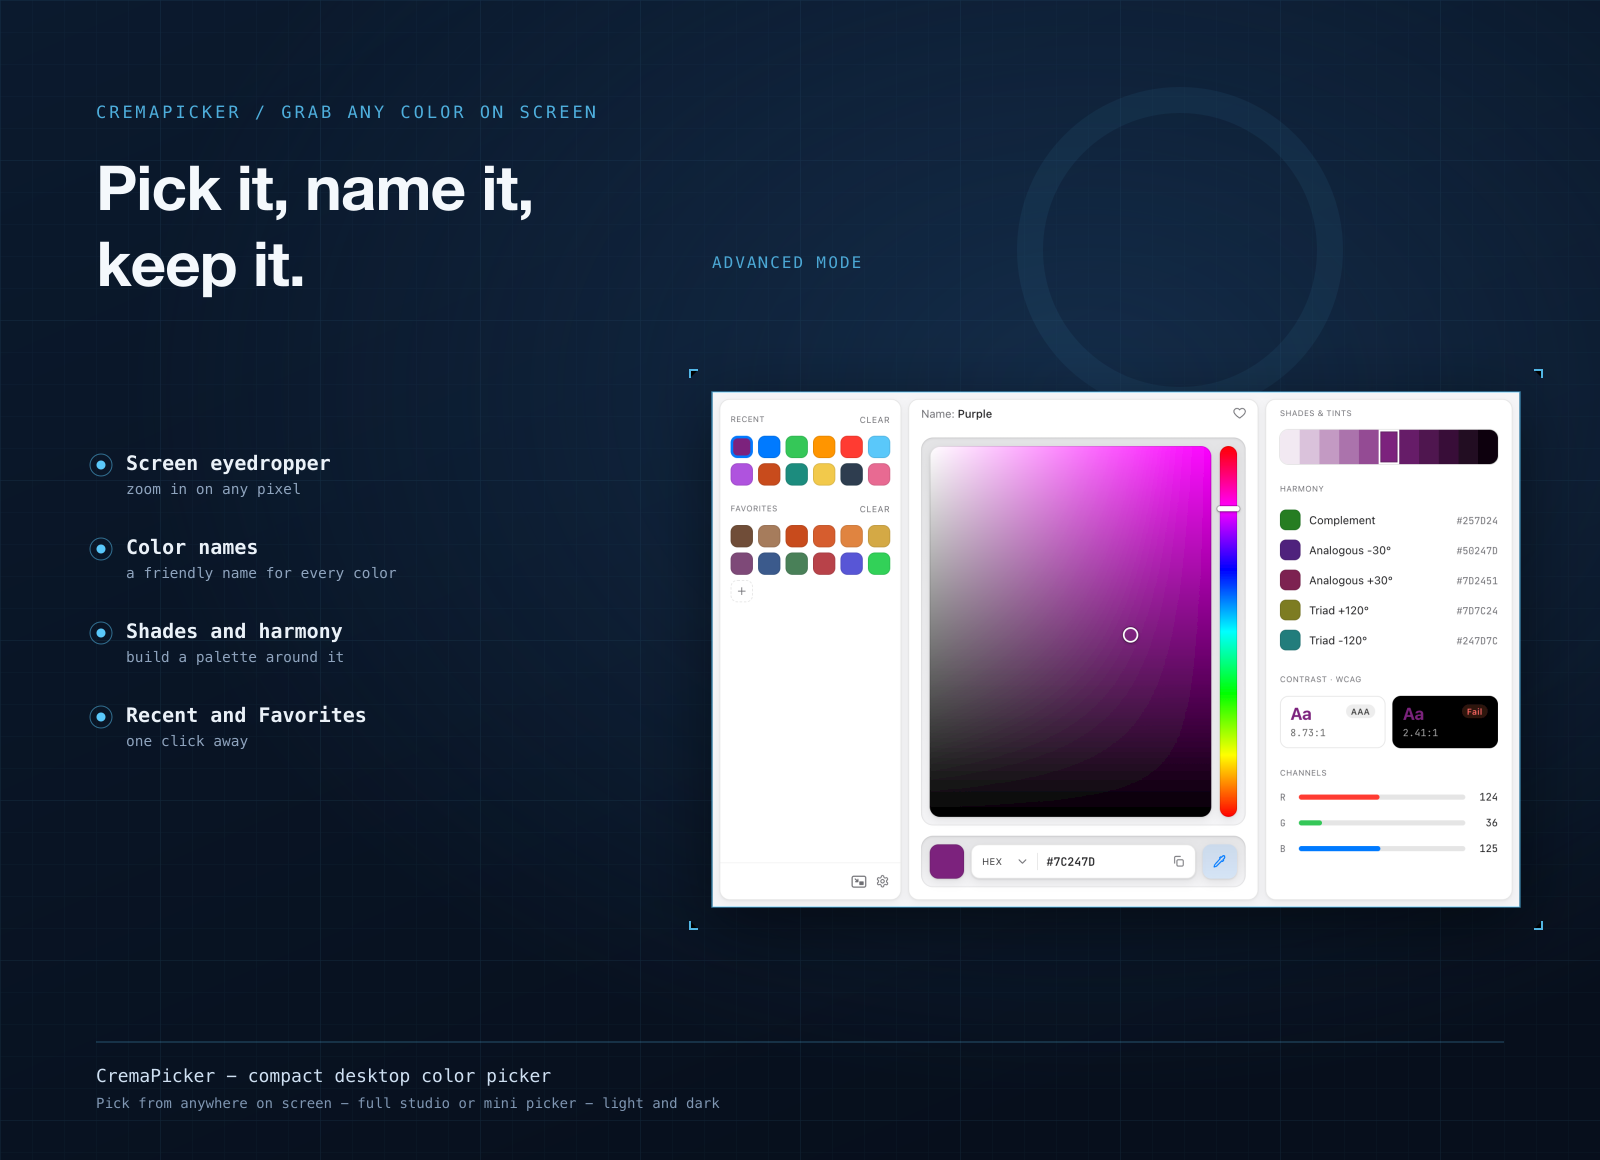Screen dimensions: 1600x1160
Task: Choose the dark brown Favorites swatch
Action: click(x=741, y=536)
